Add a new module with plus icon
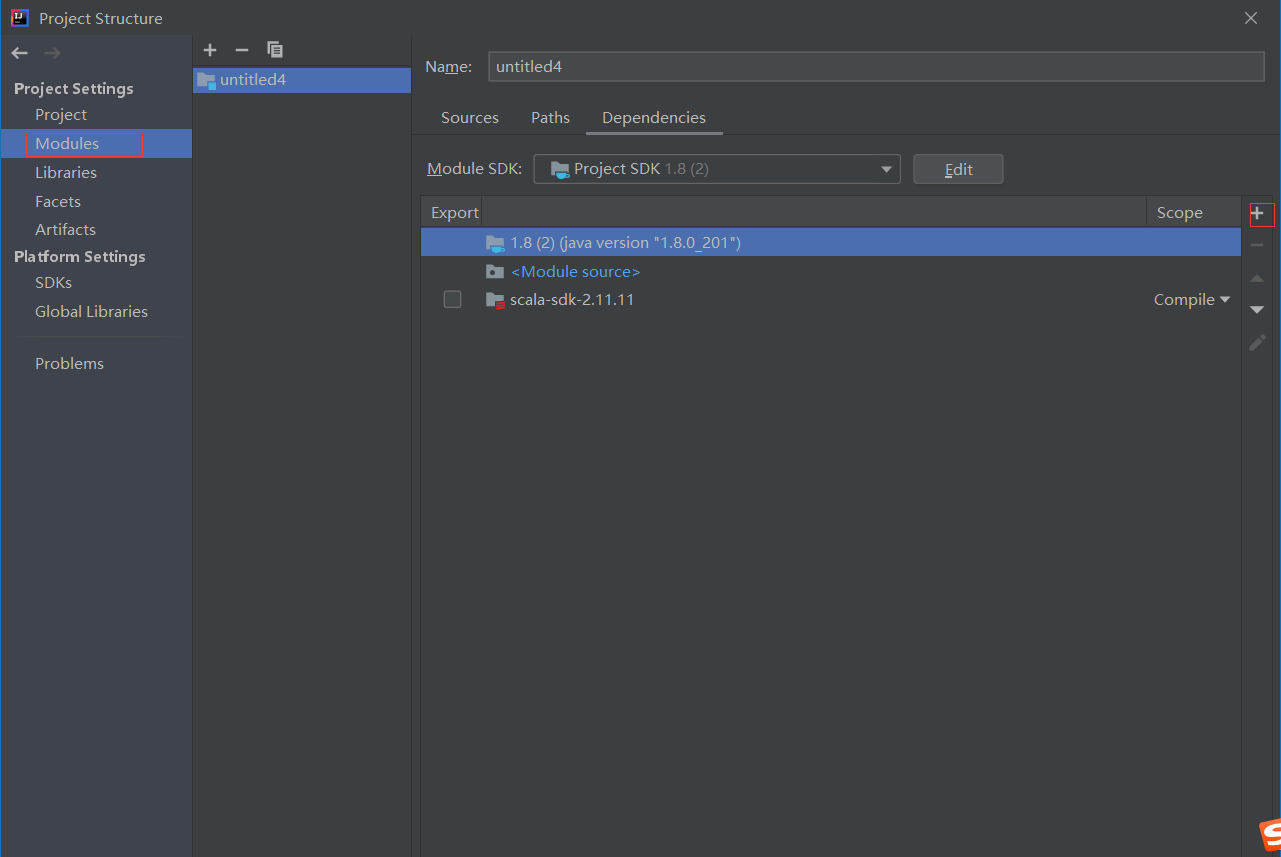The image size is (1281, 857). (210, 50)
